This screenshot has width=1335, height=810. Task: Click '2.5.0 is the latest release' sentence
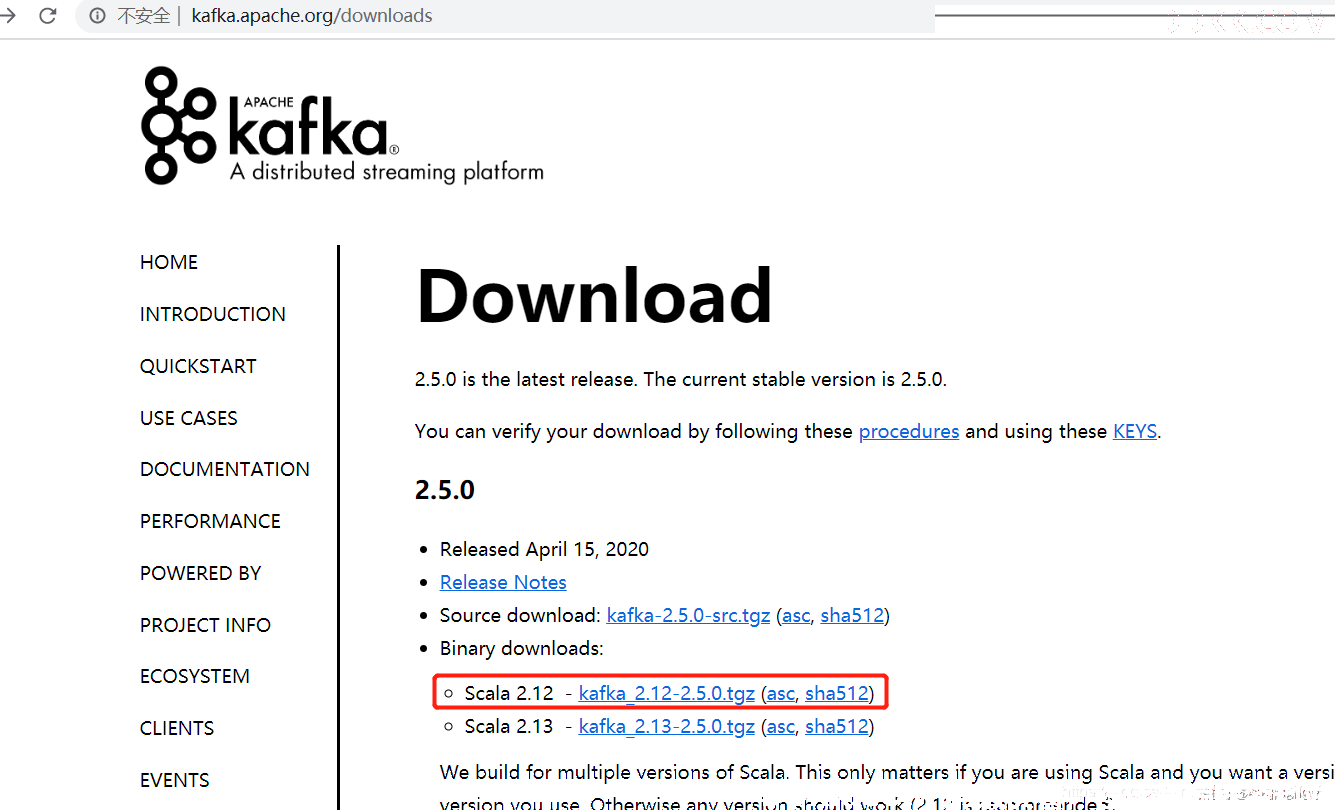point(525,380)
